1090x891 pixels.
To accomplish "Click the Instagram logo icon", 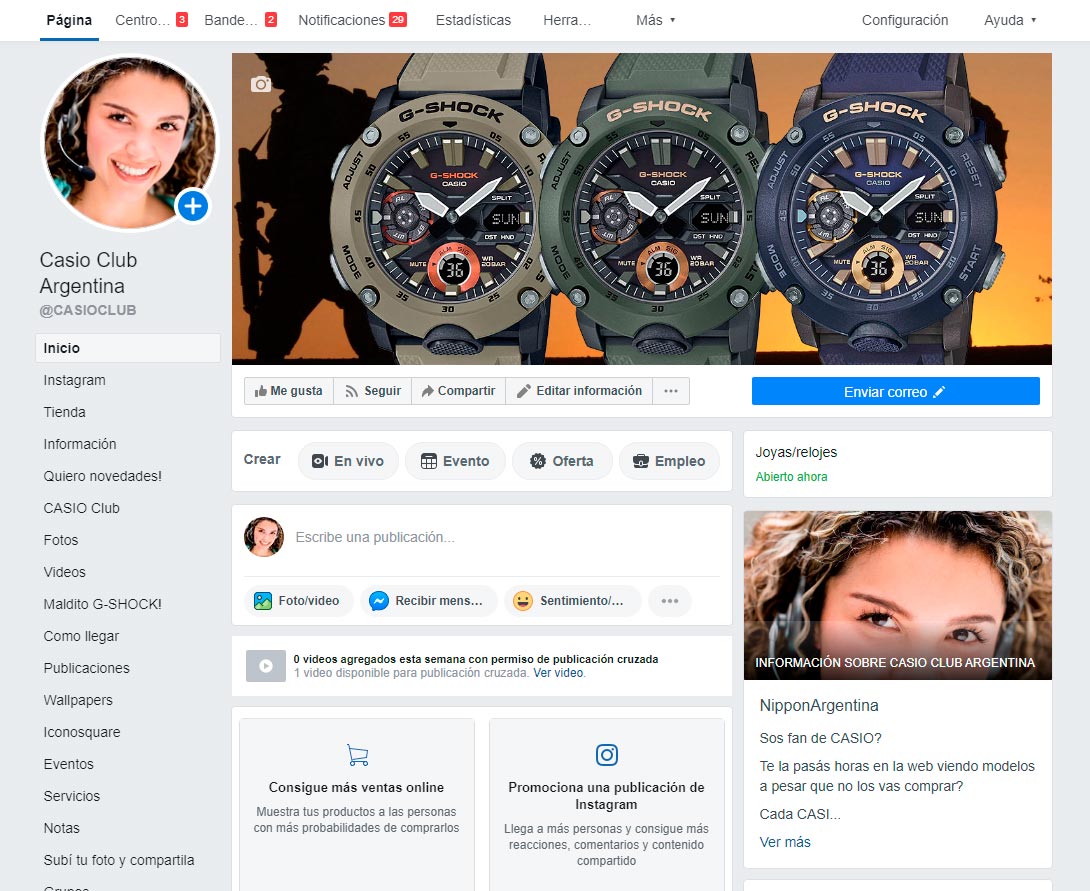I will click(607, 755).
